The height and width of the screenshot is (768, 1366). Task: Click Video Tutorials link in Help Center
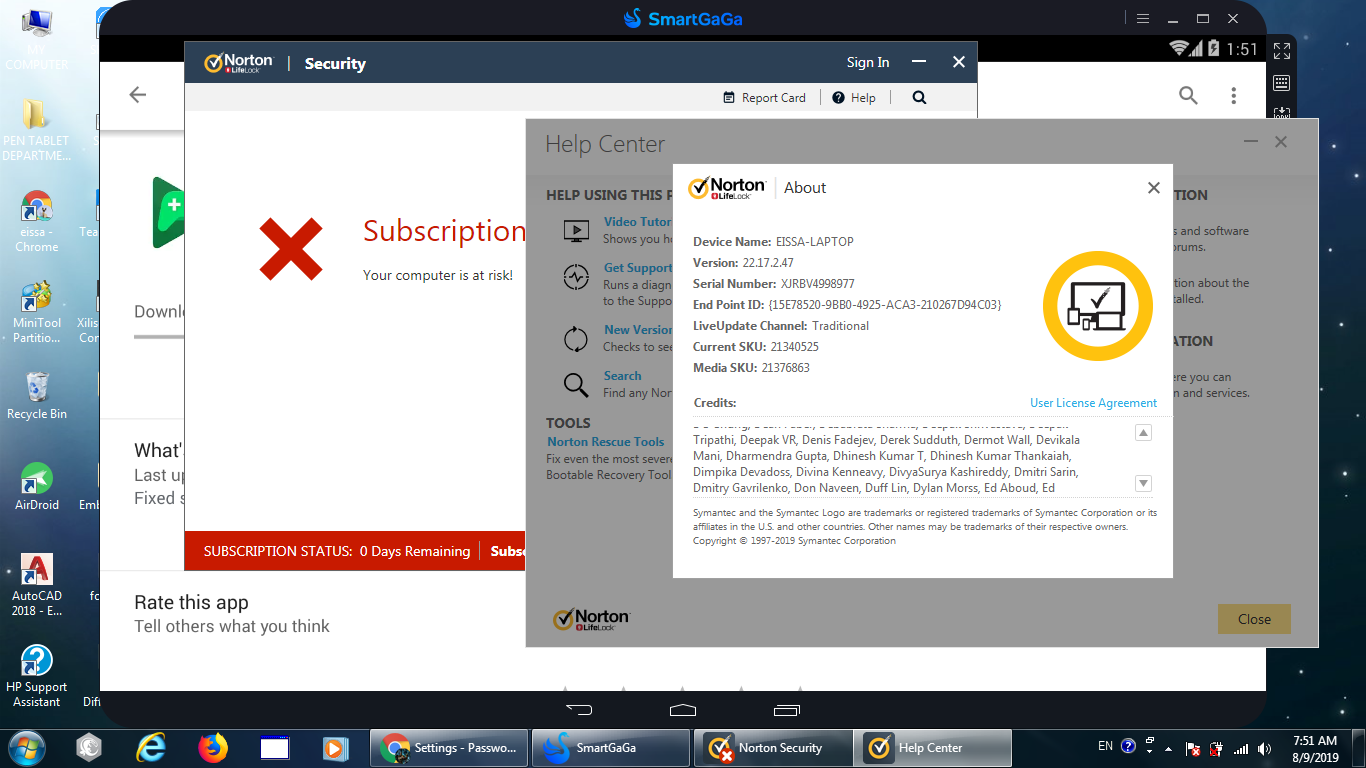638,222
